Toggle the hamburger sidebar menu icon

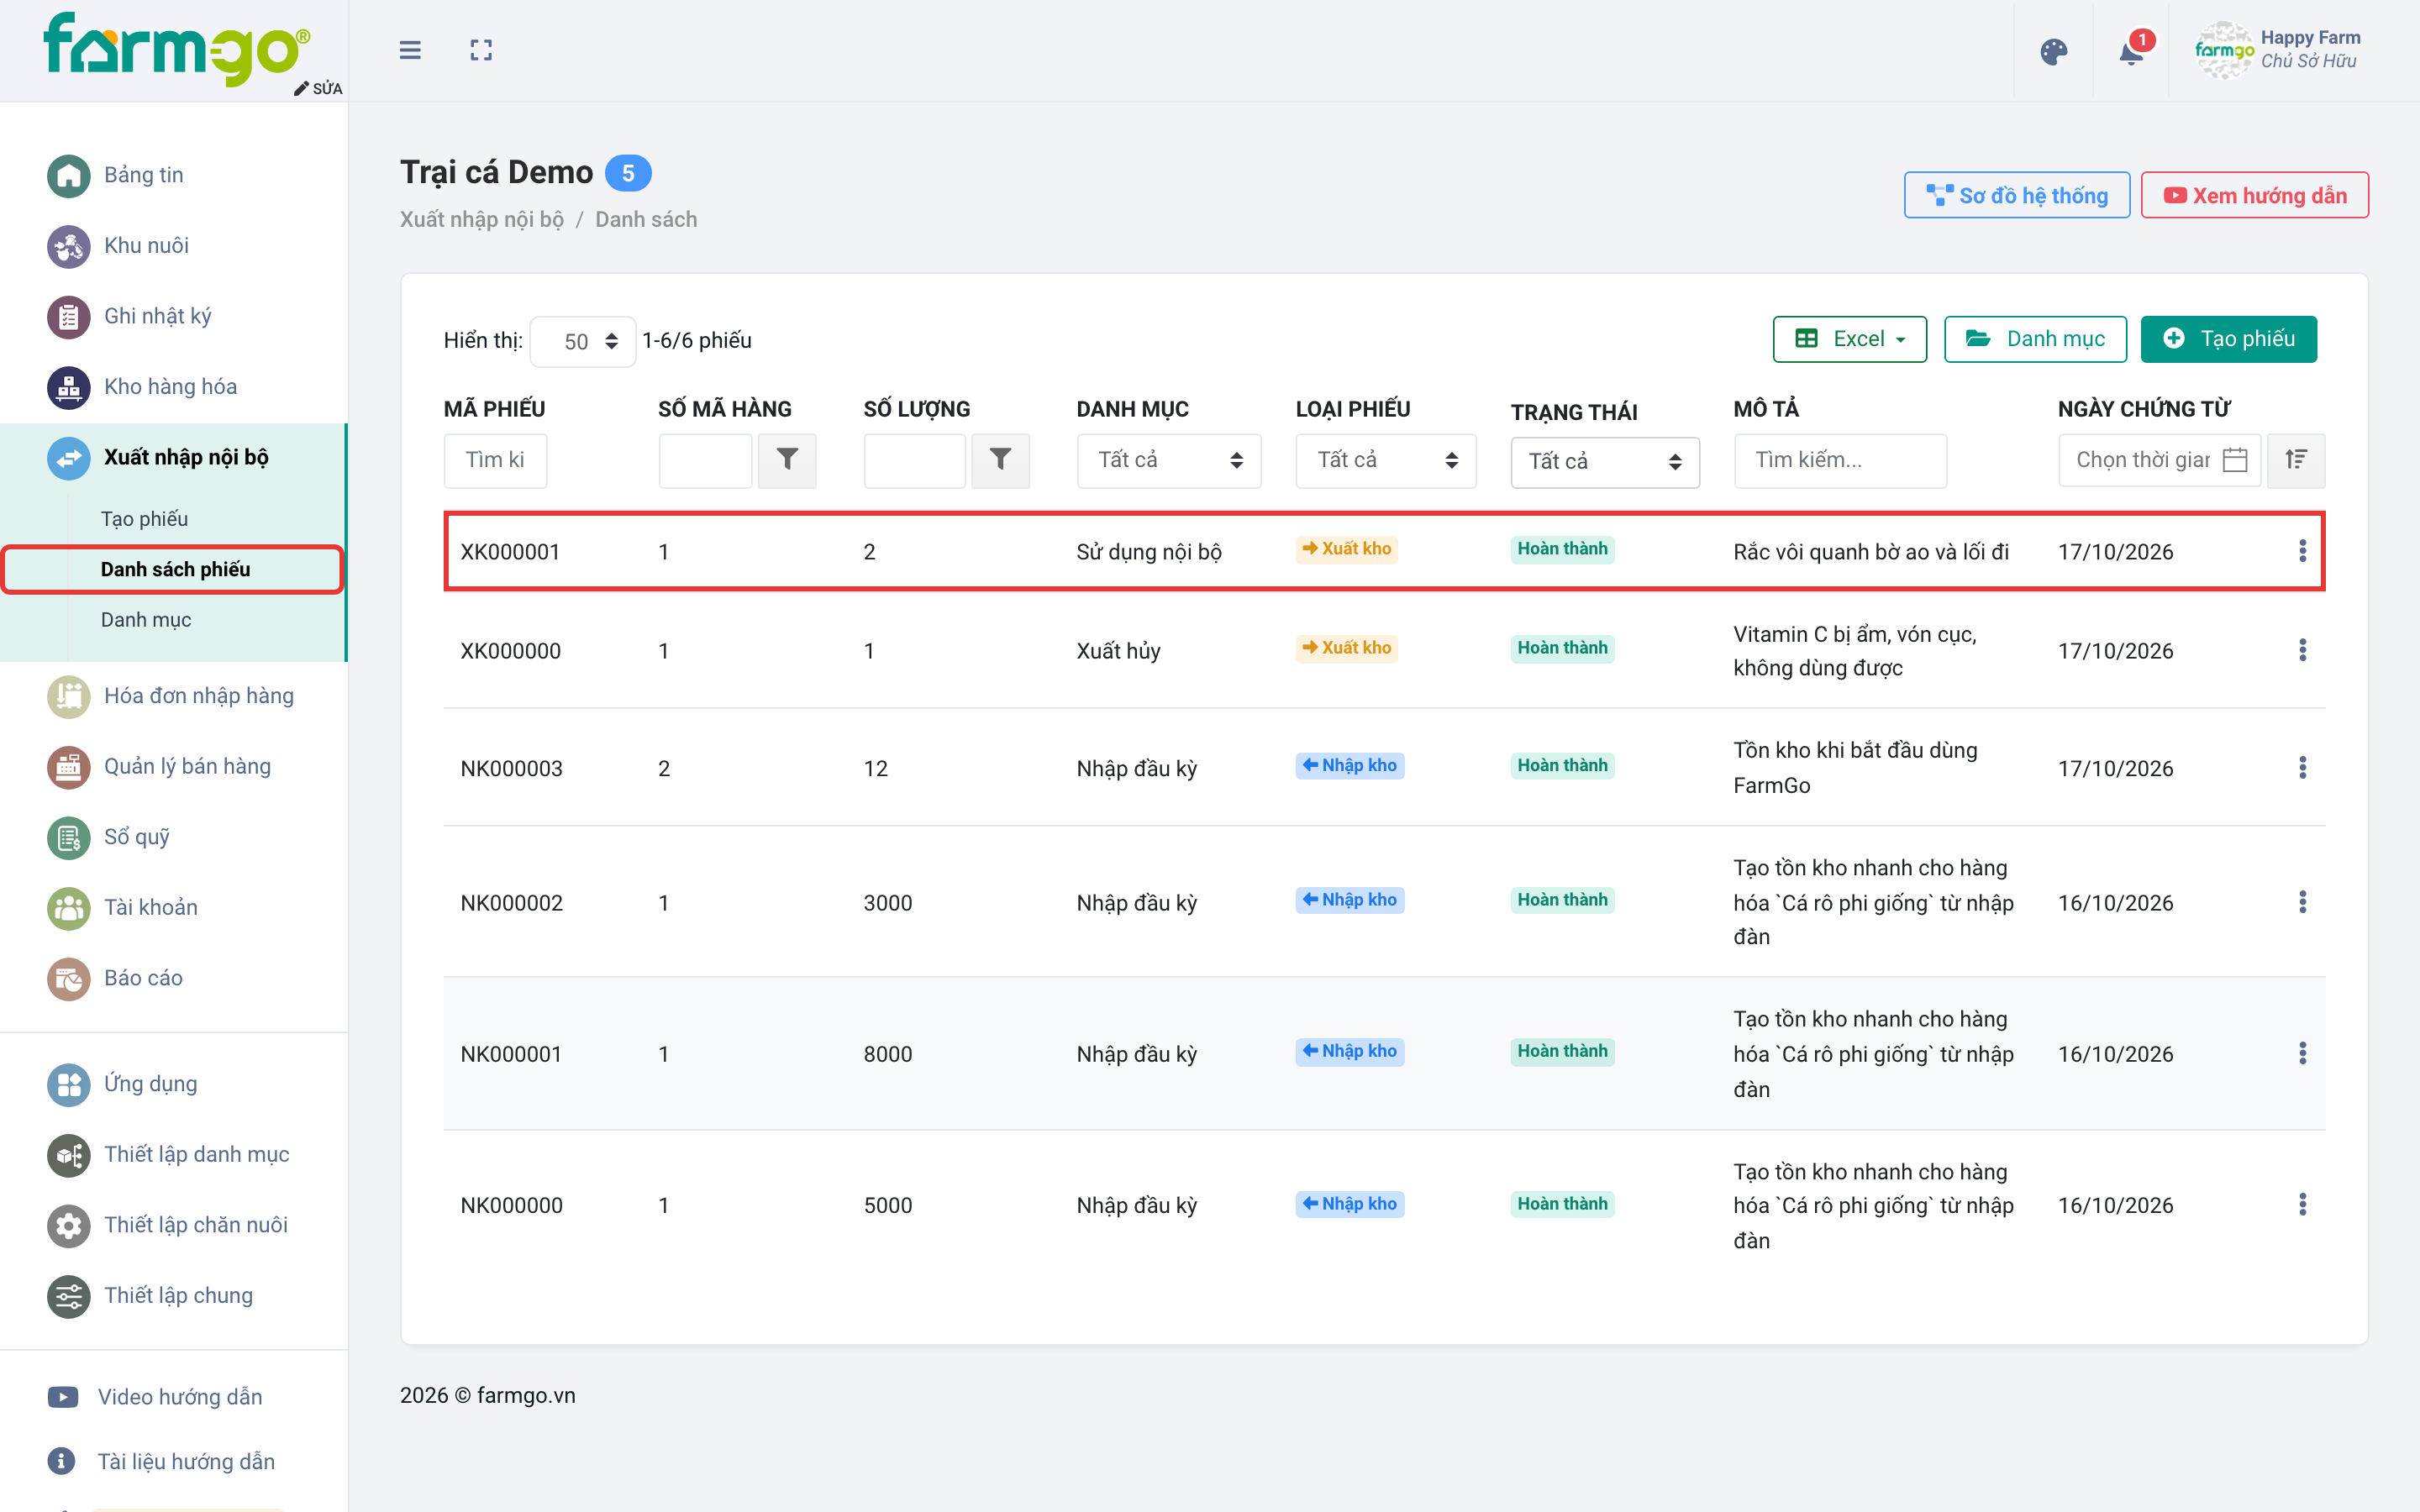coord(410,50)
